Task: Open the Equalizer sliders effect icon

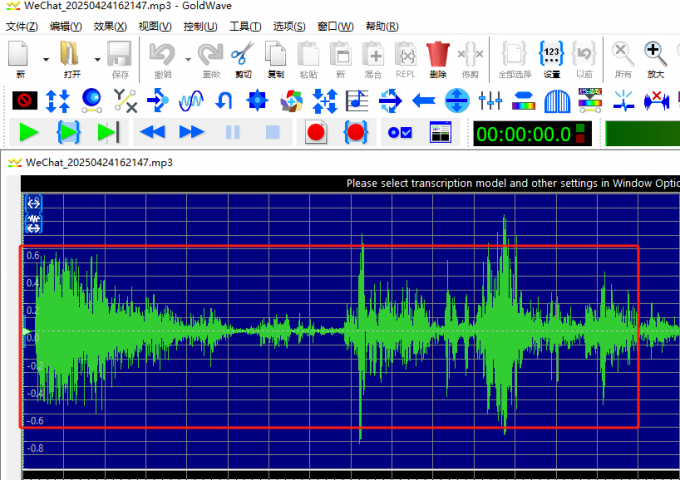Action: click(490, 100)
